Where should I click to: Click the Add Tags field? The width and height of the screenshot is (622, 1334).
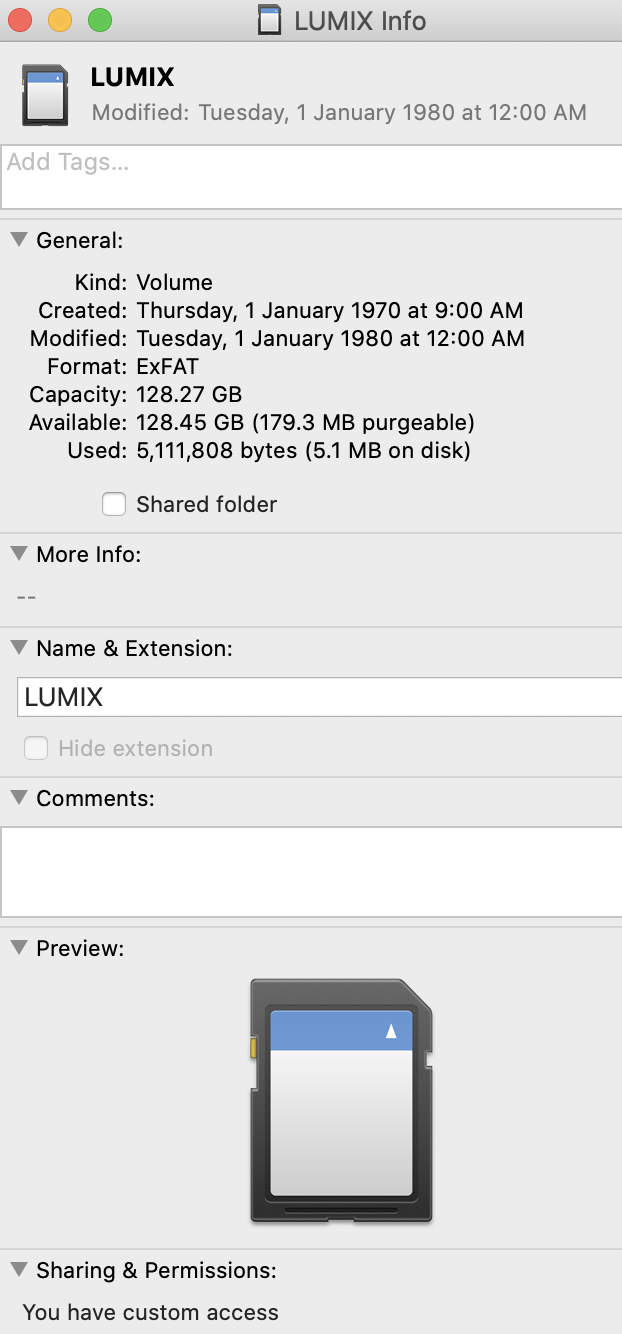pos(312,176)
